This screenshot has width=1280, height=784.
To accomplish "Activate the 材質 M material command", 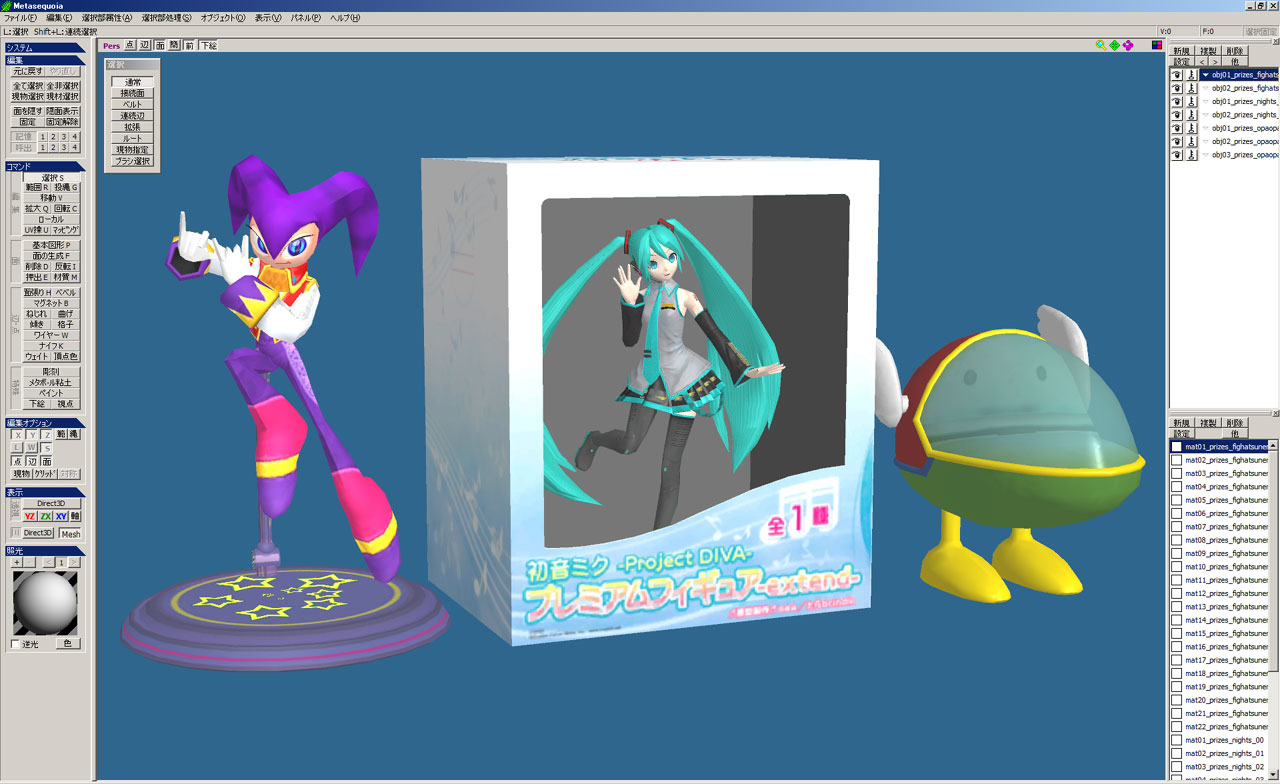I will pyautogui.click(x=67, y=277).
